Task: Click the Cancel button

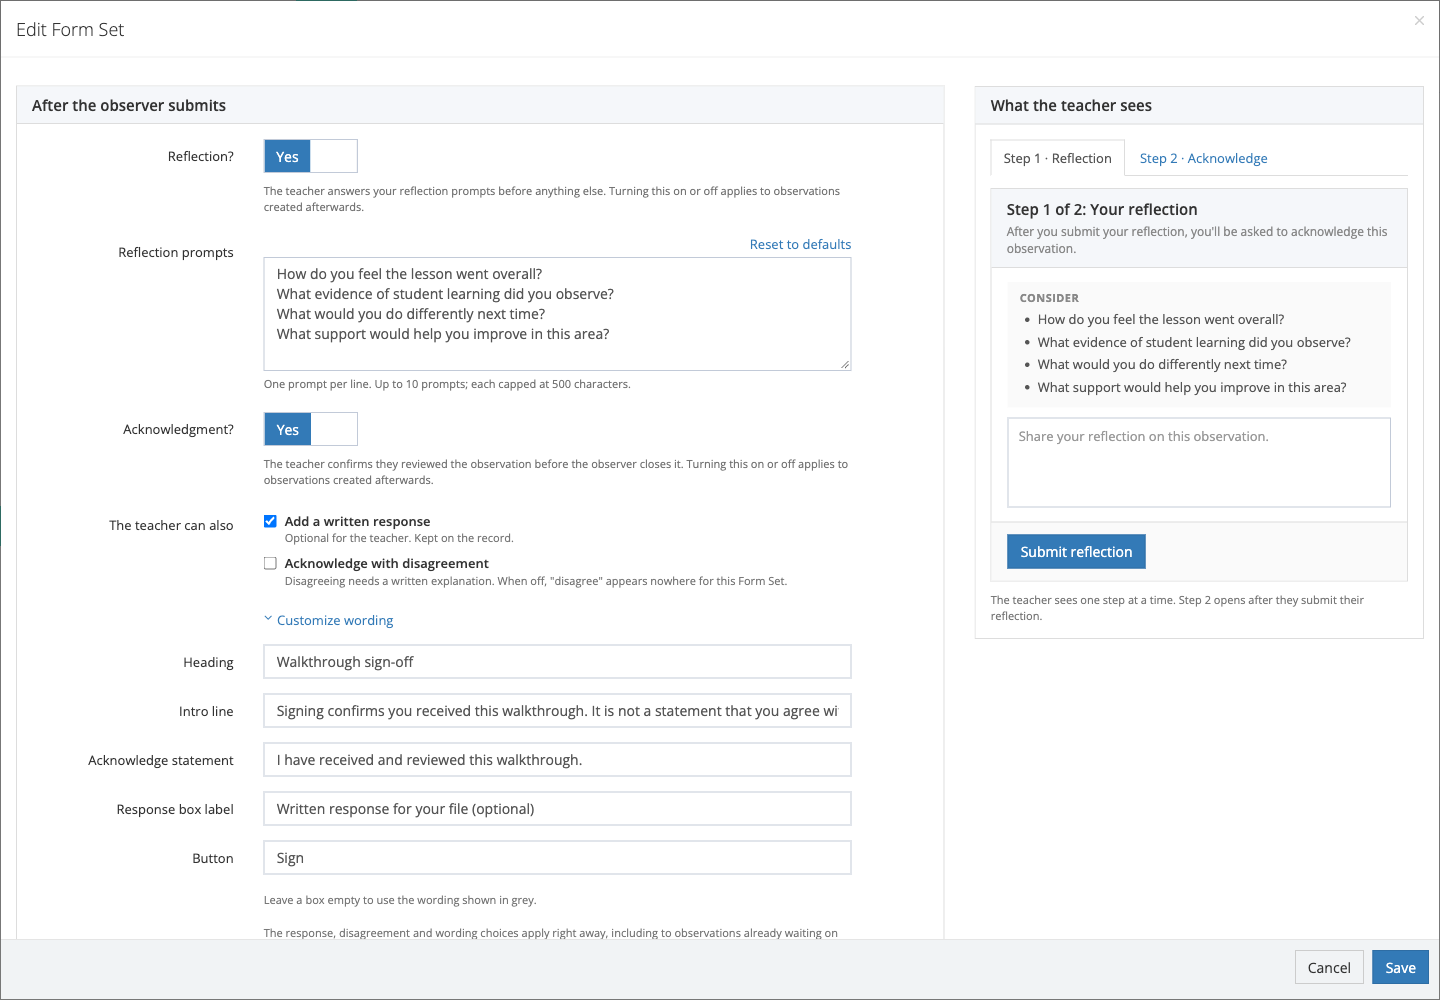Action: pyautogui.click(x=1329, y=967)
